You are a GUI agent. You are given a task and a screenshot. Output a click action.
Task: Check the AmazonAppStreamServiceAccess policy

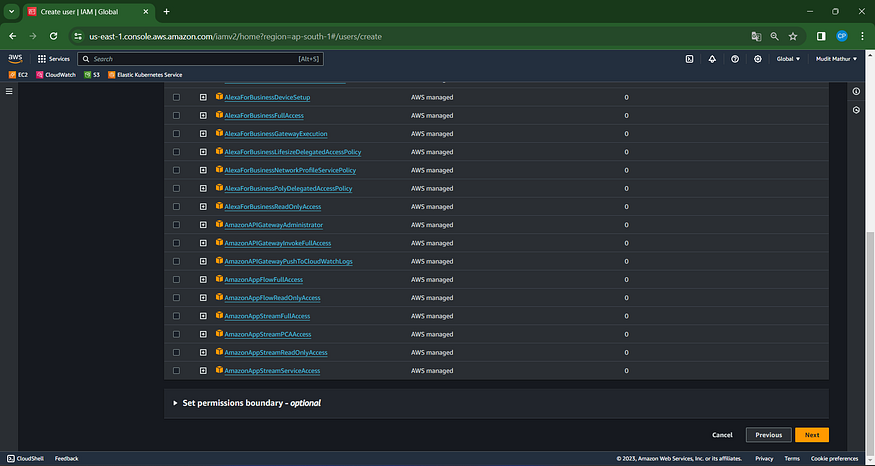click(176, 371)
